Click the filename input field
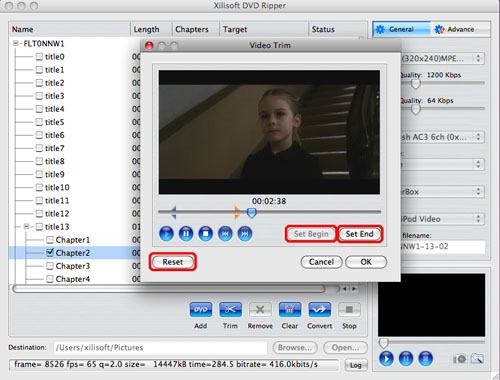 click(443, 247)
